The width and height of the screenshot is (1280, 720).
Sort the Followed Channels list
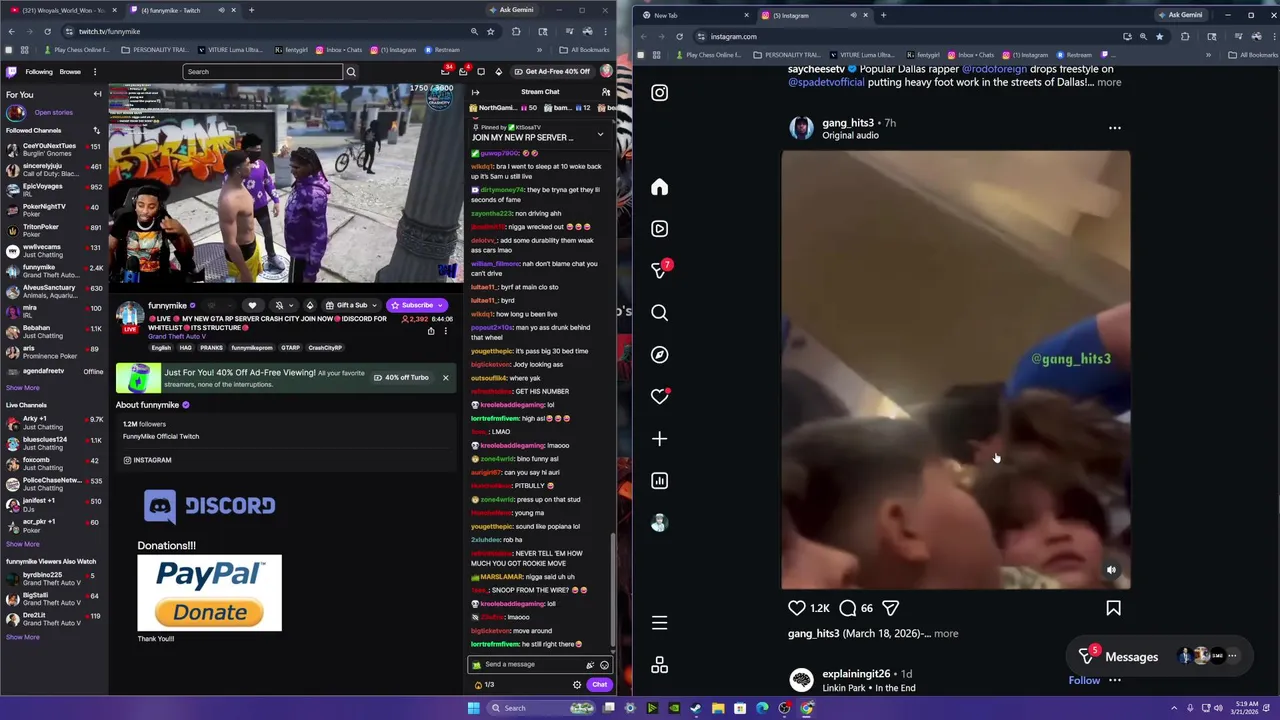click(x=97, y=131)
